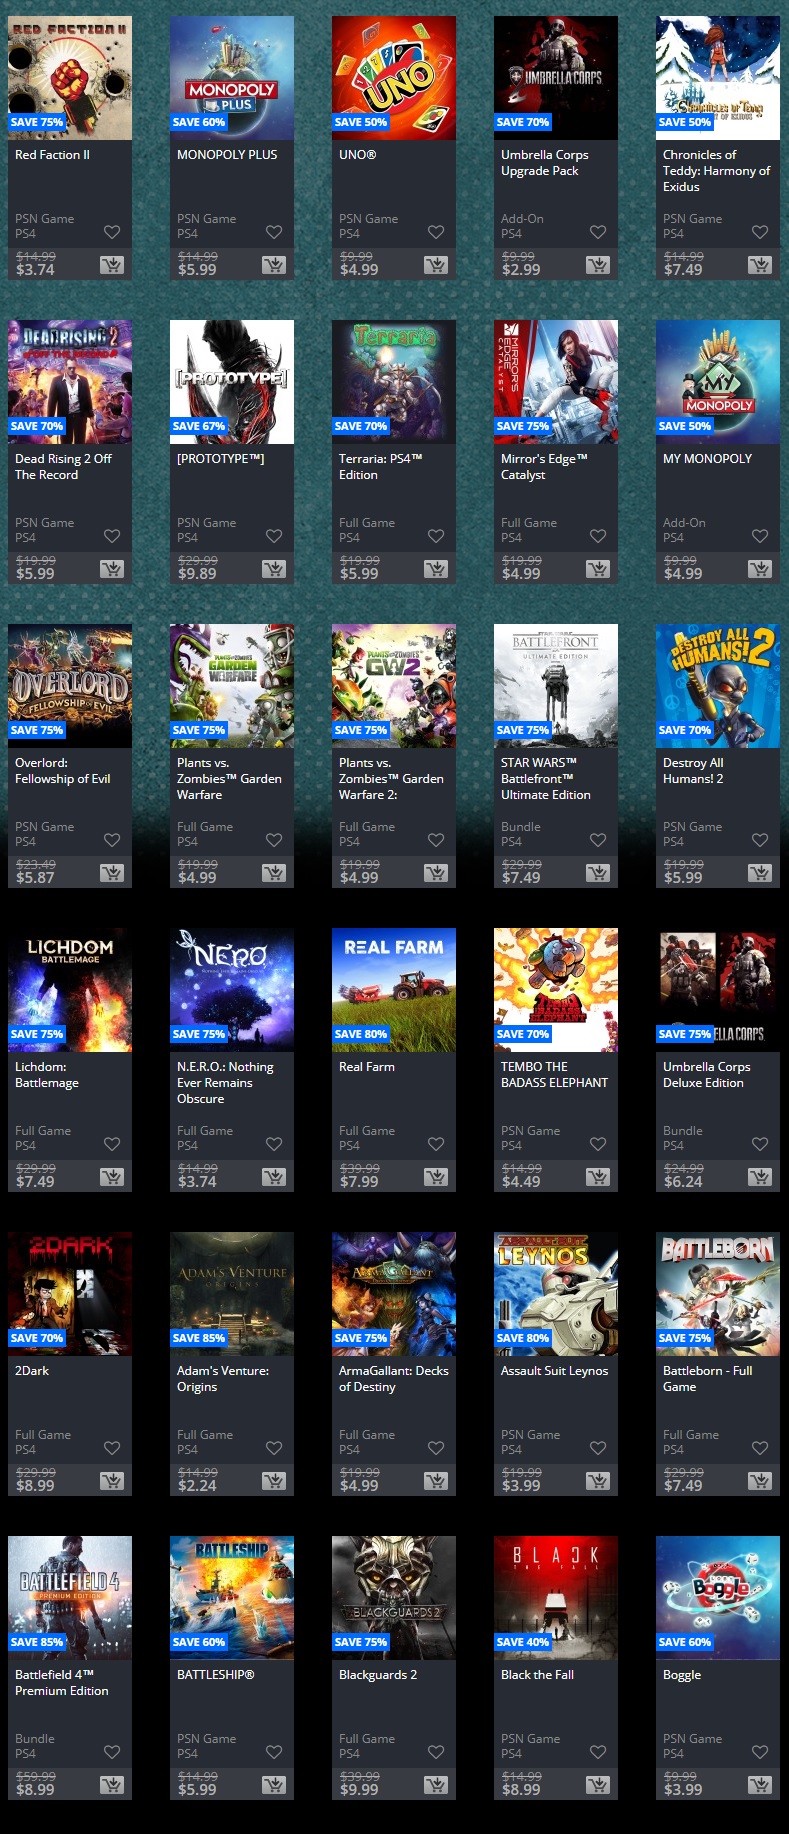Add 2Dark to cart

[112, 1481]
